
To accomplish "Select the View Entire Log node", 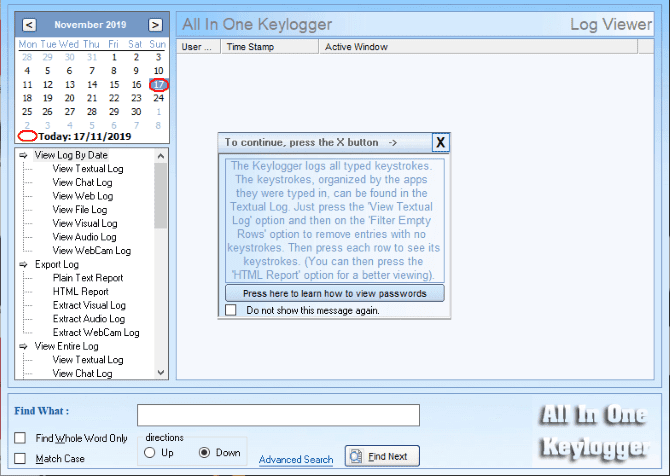I will pos(67,346).
